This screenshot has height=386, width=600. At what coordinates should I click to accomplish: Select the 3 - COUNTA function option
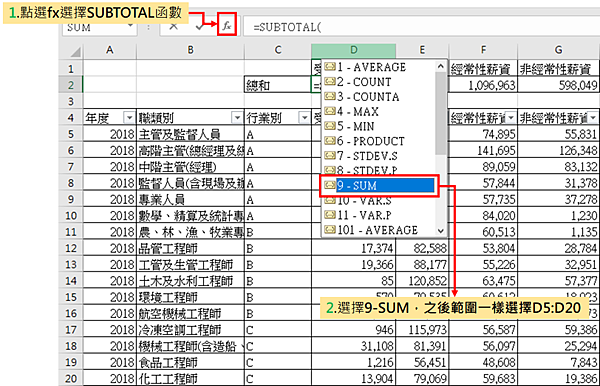tap(378, 97)
